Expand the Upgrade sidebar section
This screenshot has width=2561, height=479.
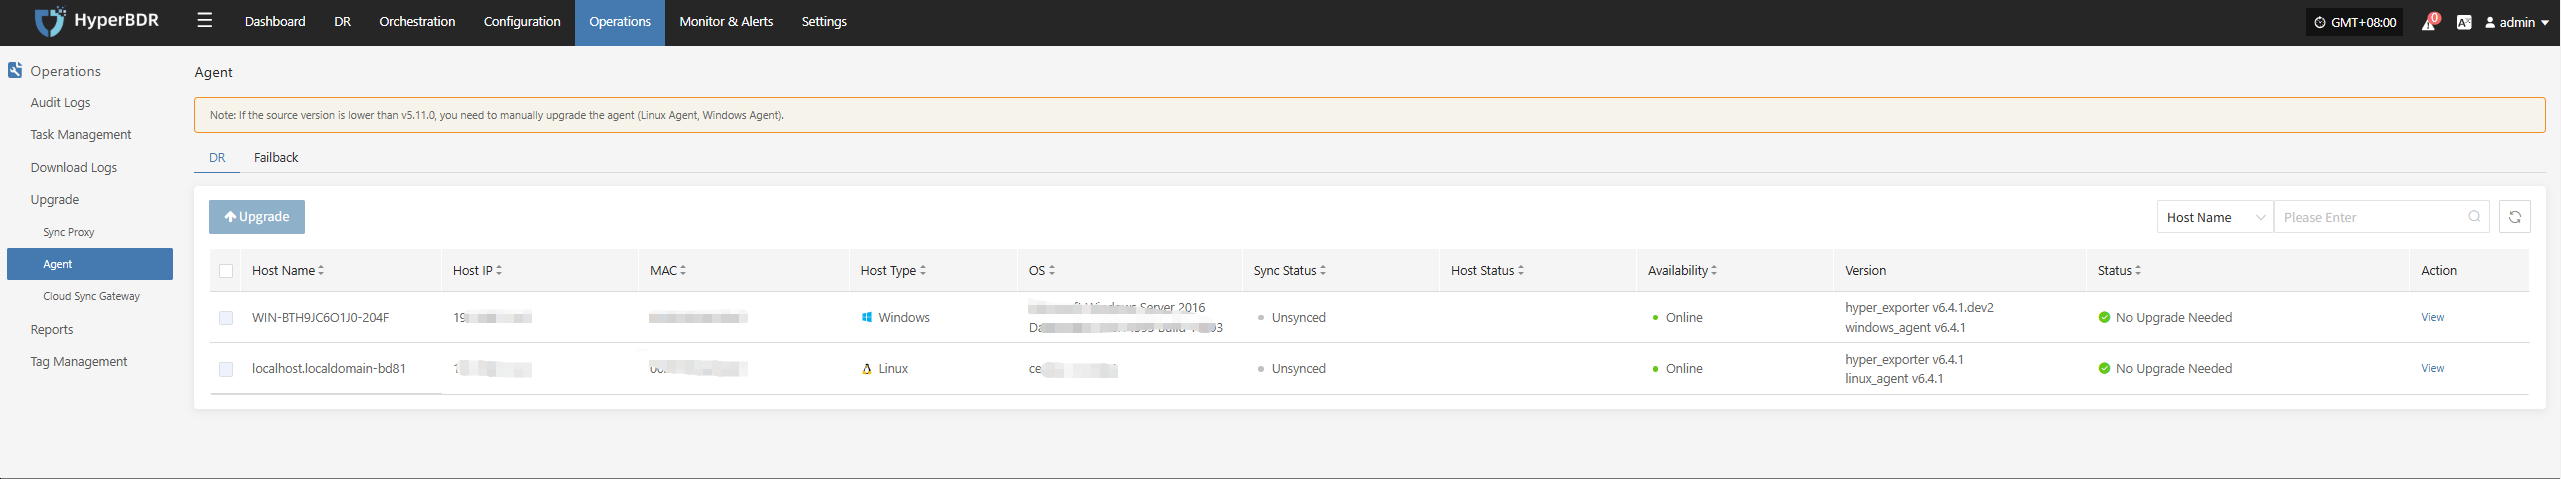coord(55,200)
